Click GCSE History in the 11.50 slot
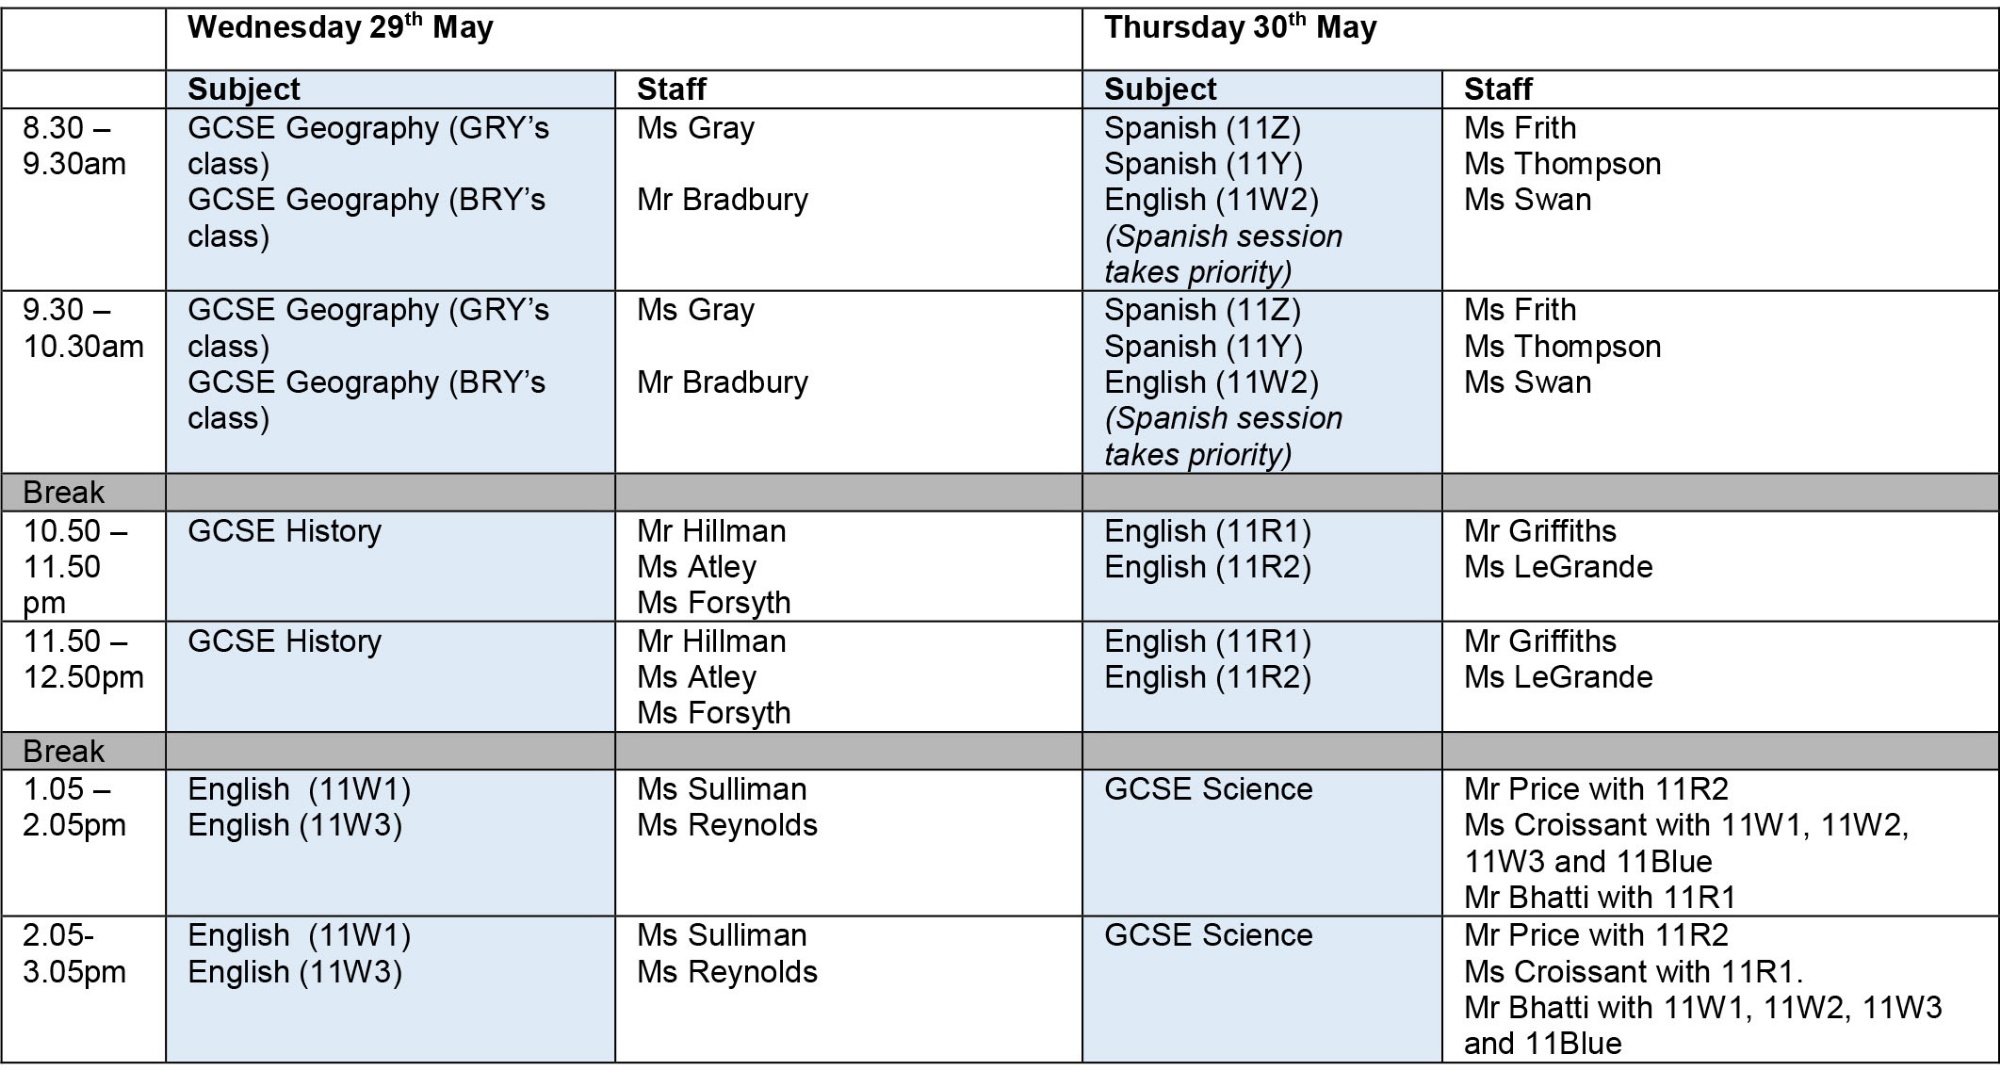Screen dimensions: 2000x1070 285,641
